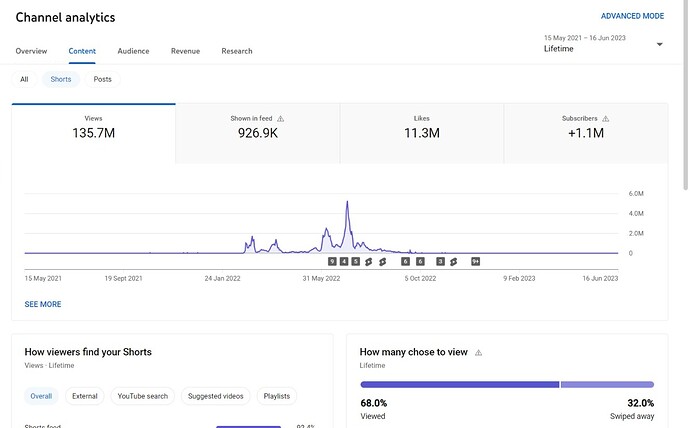Choose the External traffic source chip
The image size is (690, 428).
[85, 396]
